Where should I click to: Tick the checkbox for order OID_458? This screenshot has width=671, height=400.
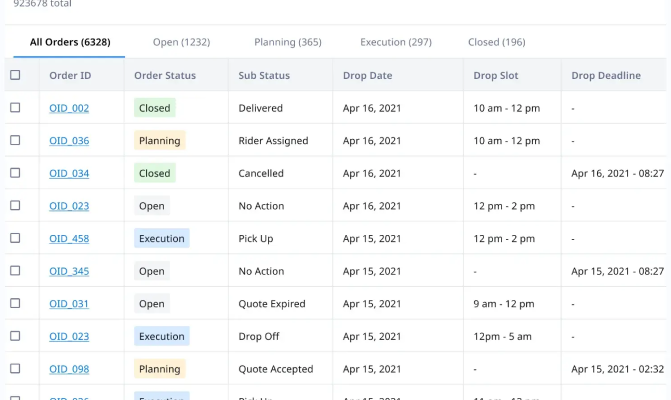[x=15, y=239]
